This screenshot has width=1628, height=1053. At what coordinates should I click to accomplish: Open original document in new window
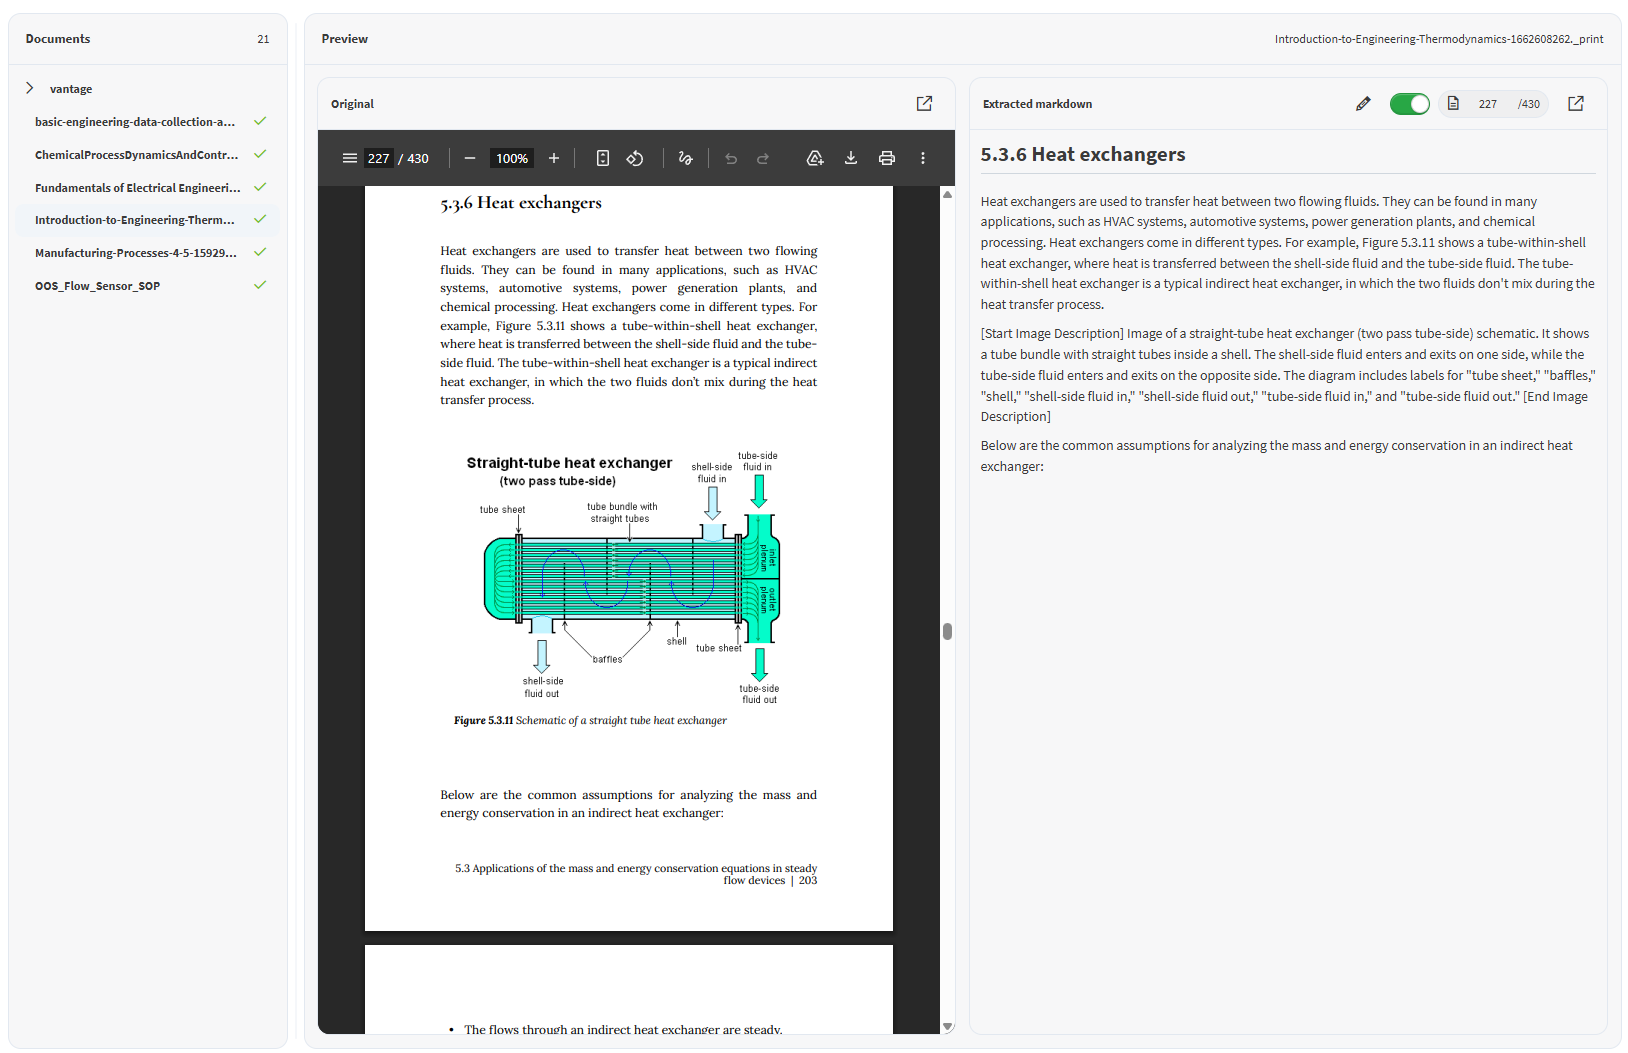[924, 104]
